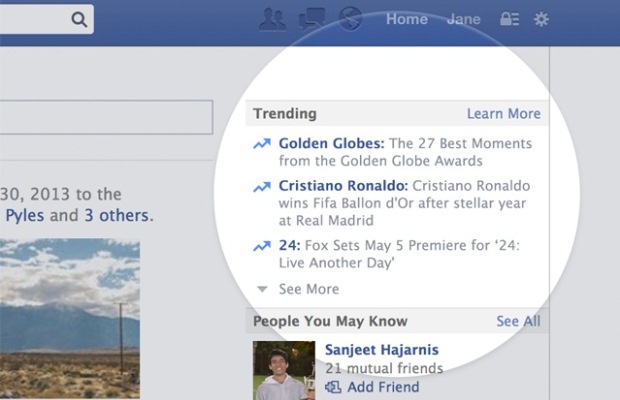Open the friend requests icon

pyautogui.click(x=272, y=19)
